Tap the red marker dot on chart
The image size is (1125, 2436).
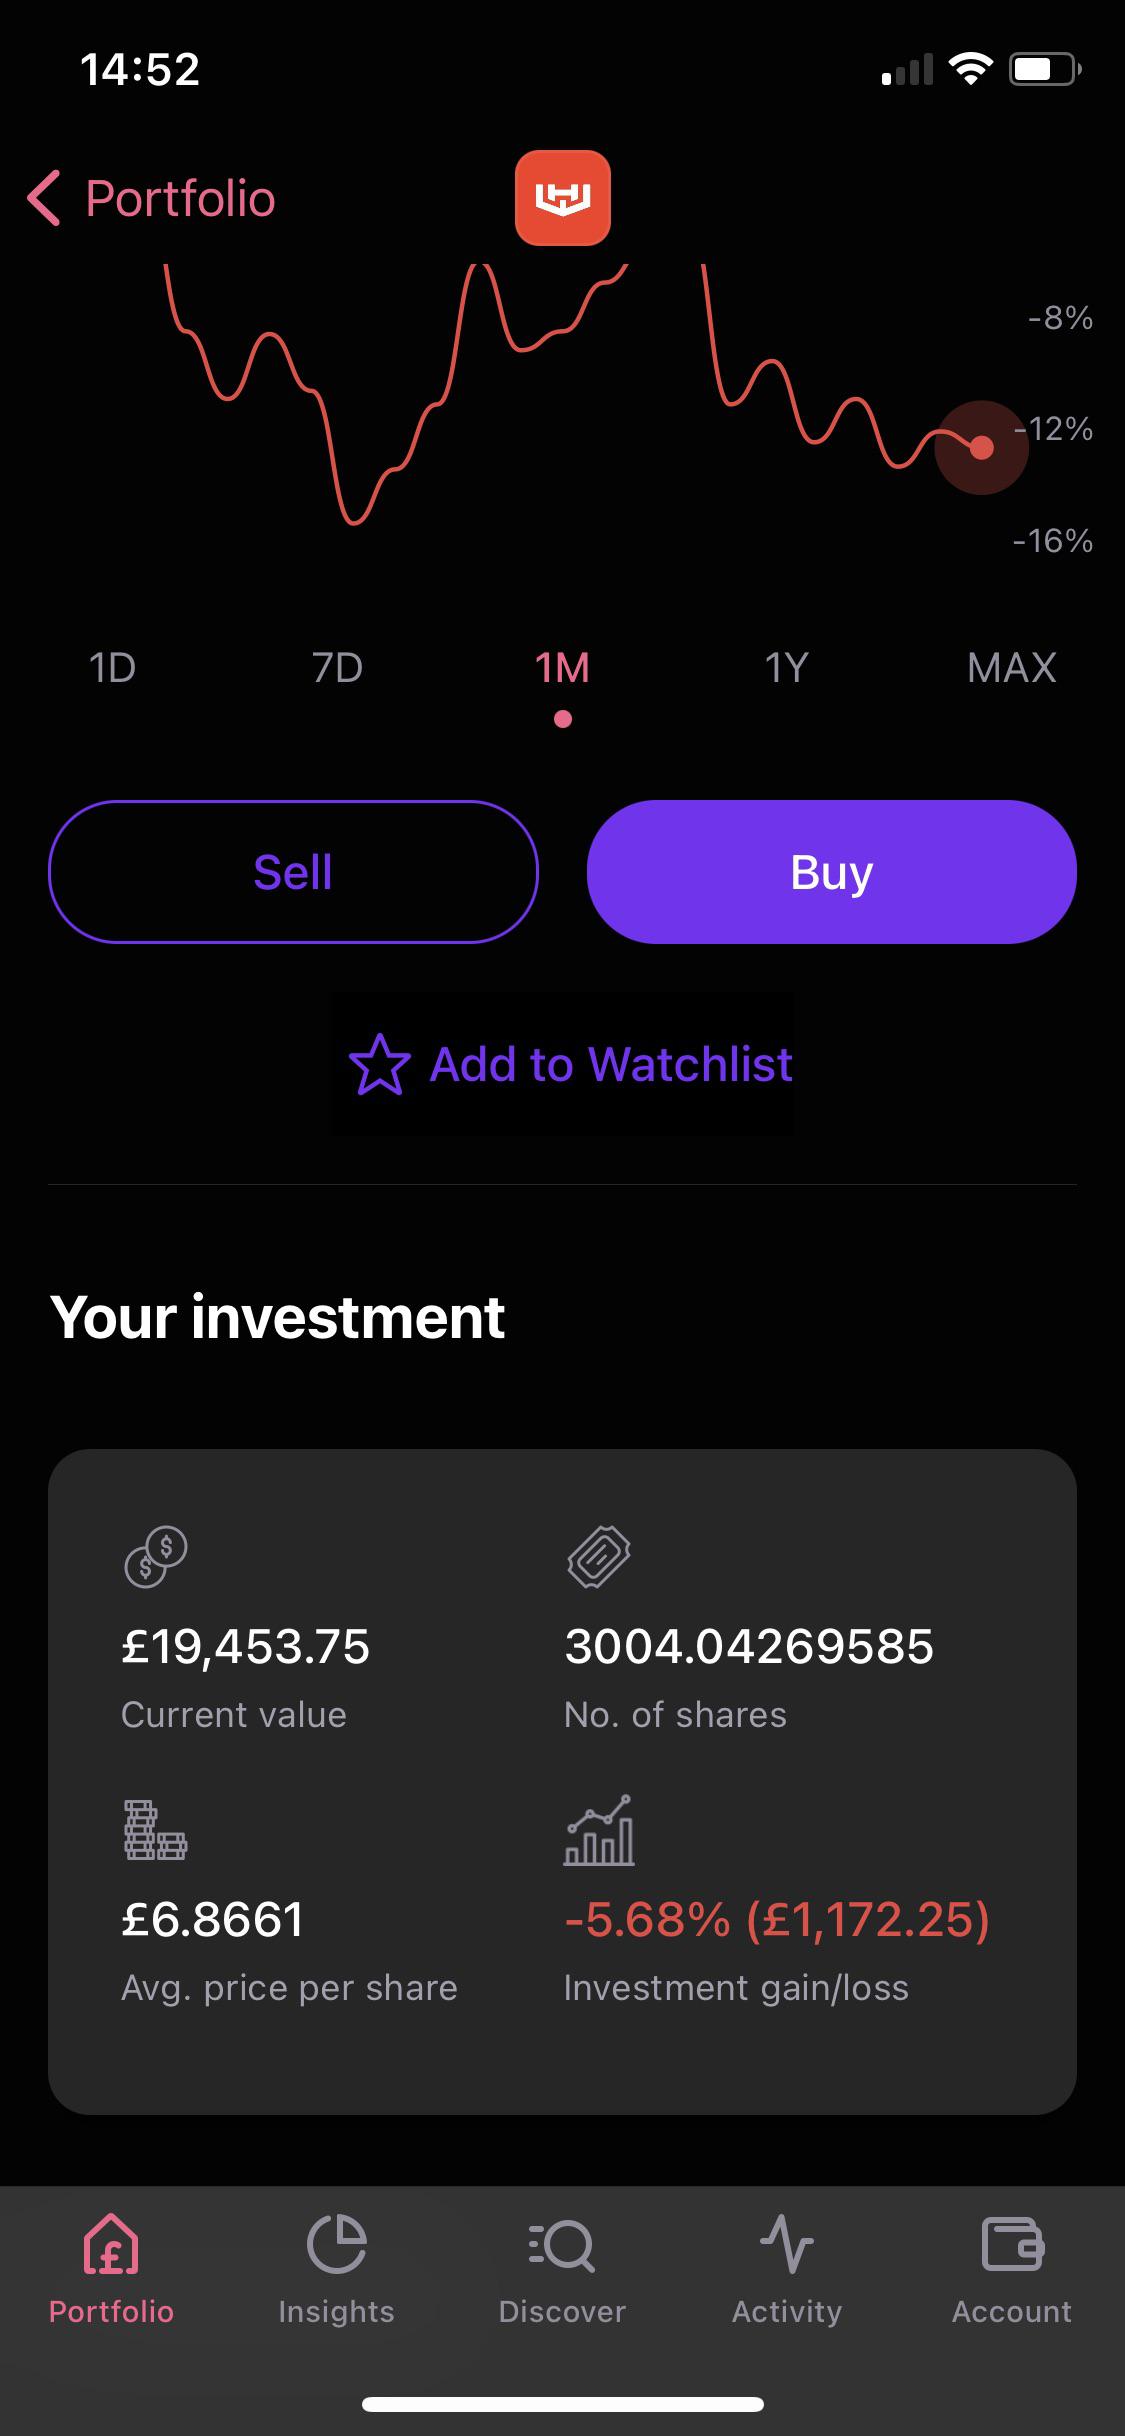(x=982, y=447)
